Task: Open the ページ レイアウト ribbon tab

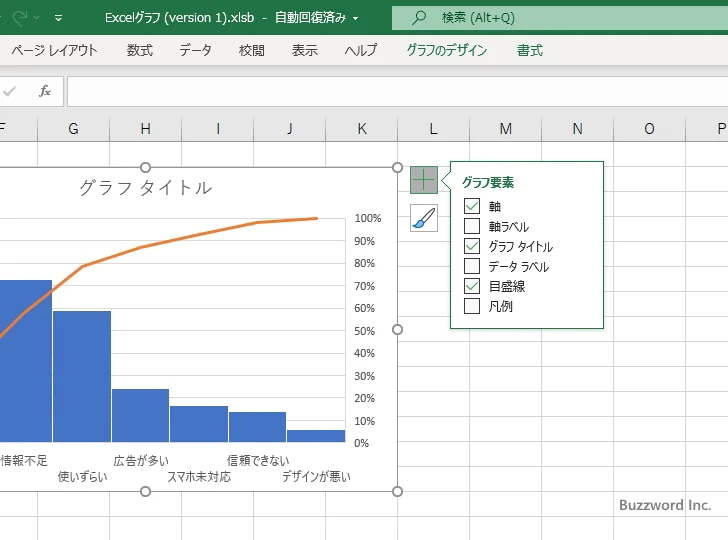Action: coord(54,50)
